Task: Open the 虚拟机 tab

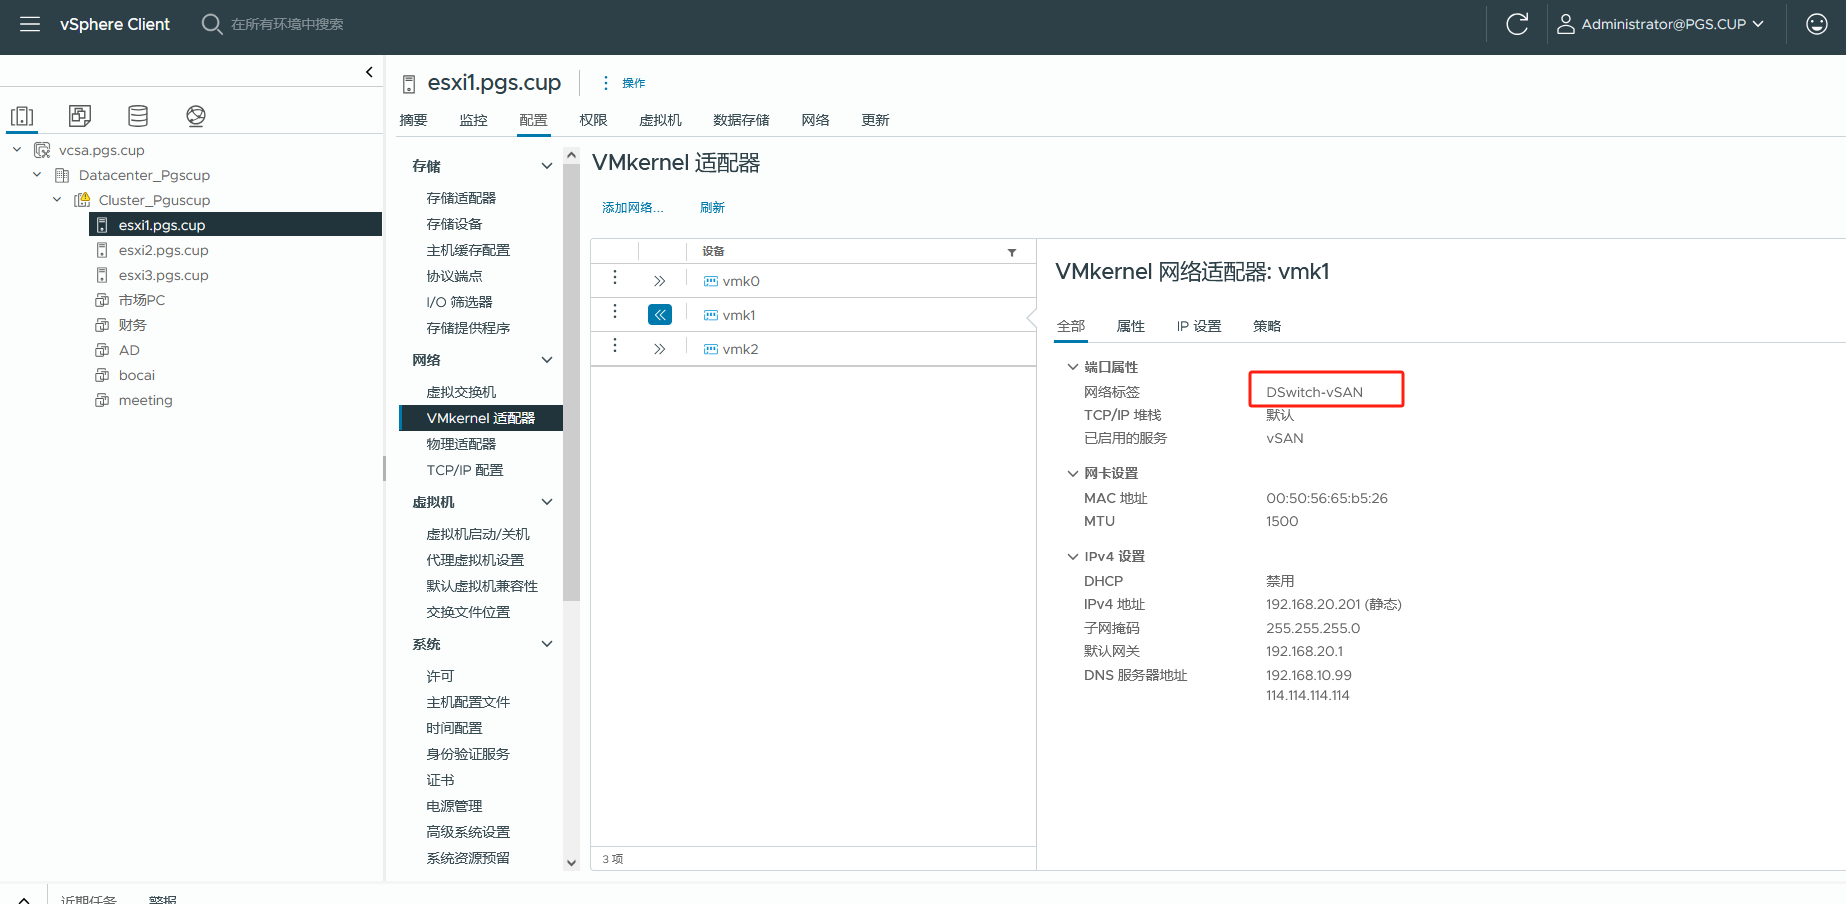Action: click(660, 120)
